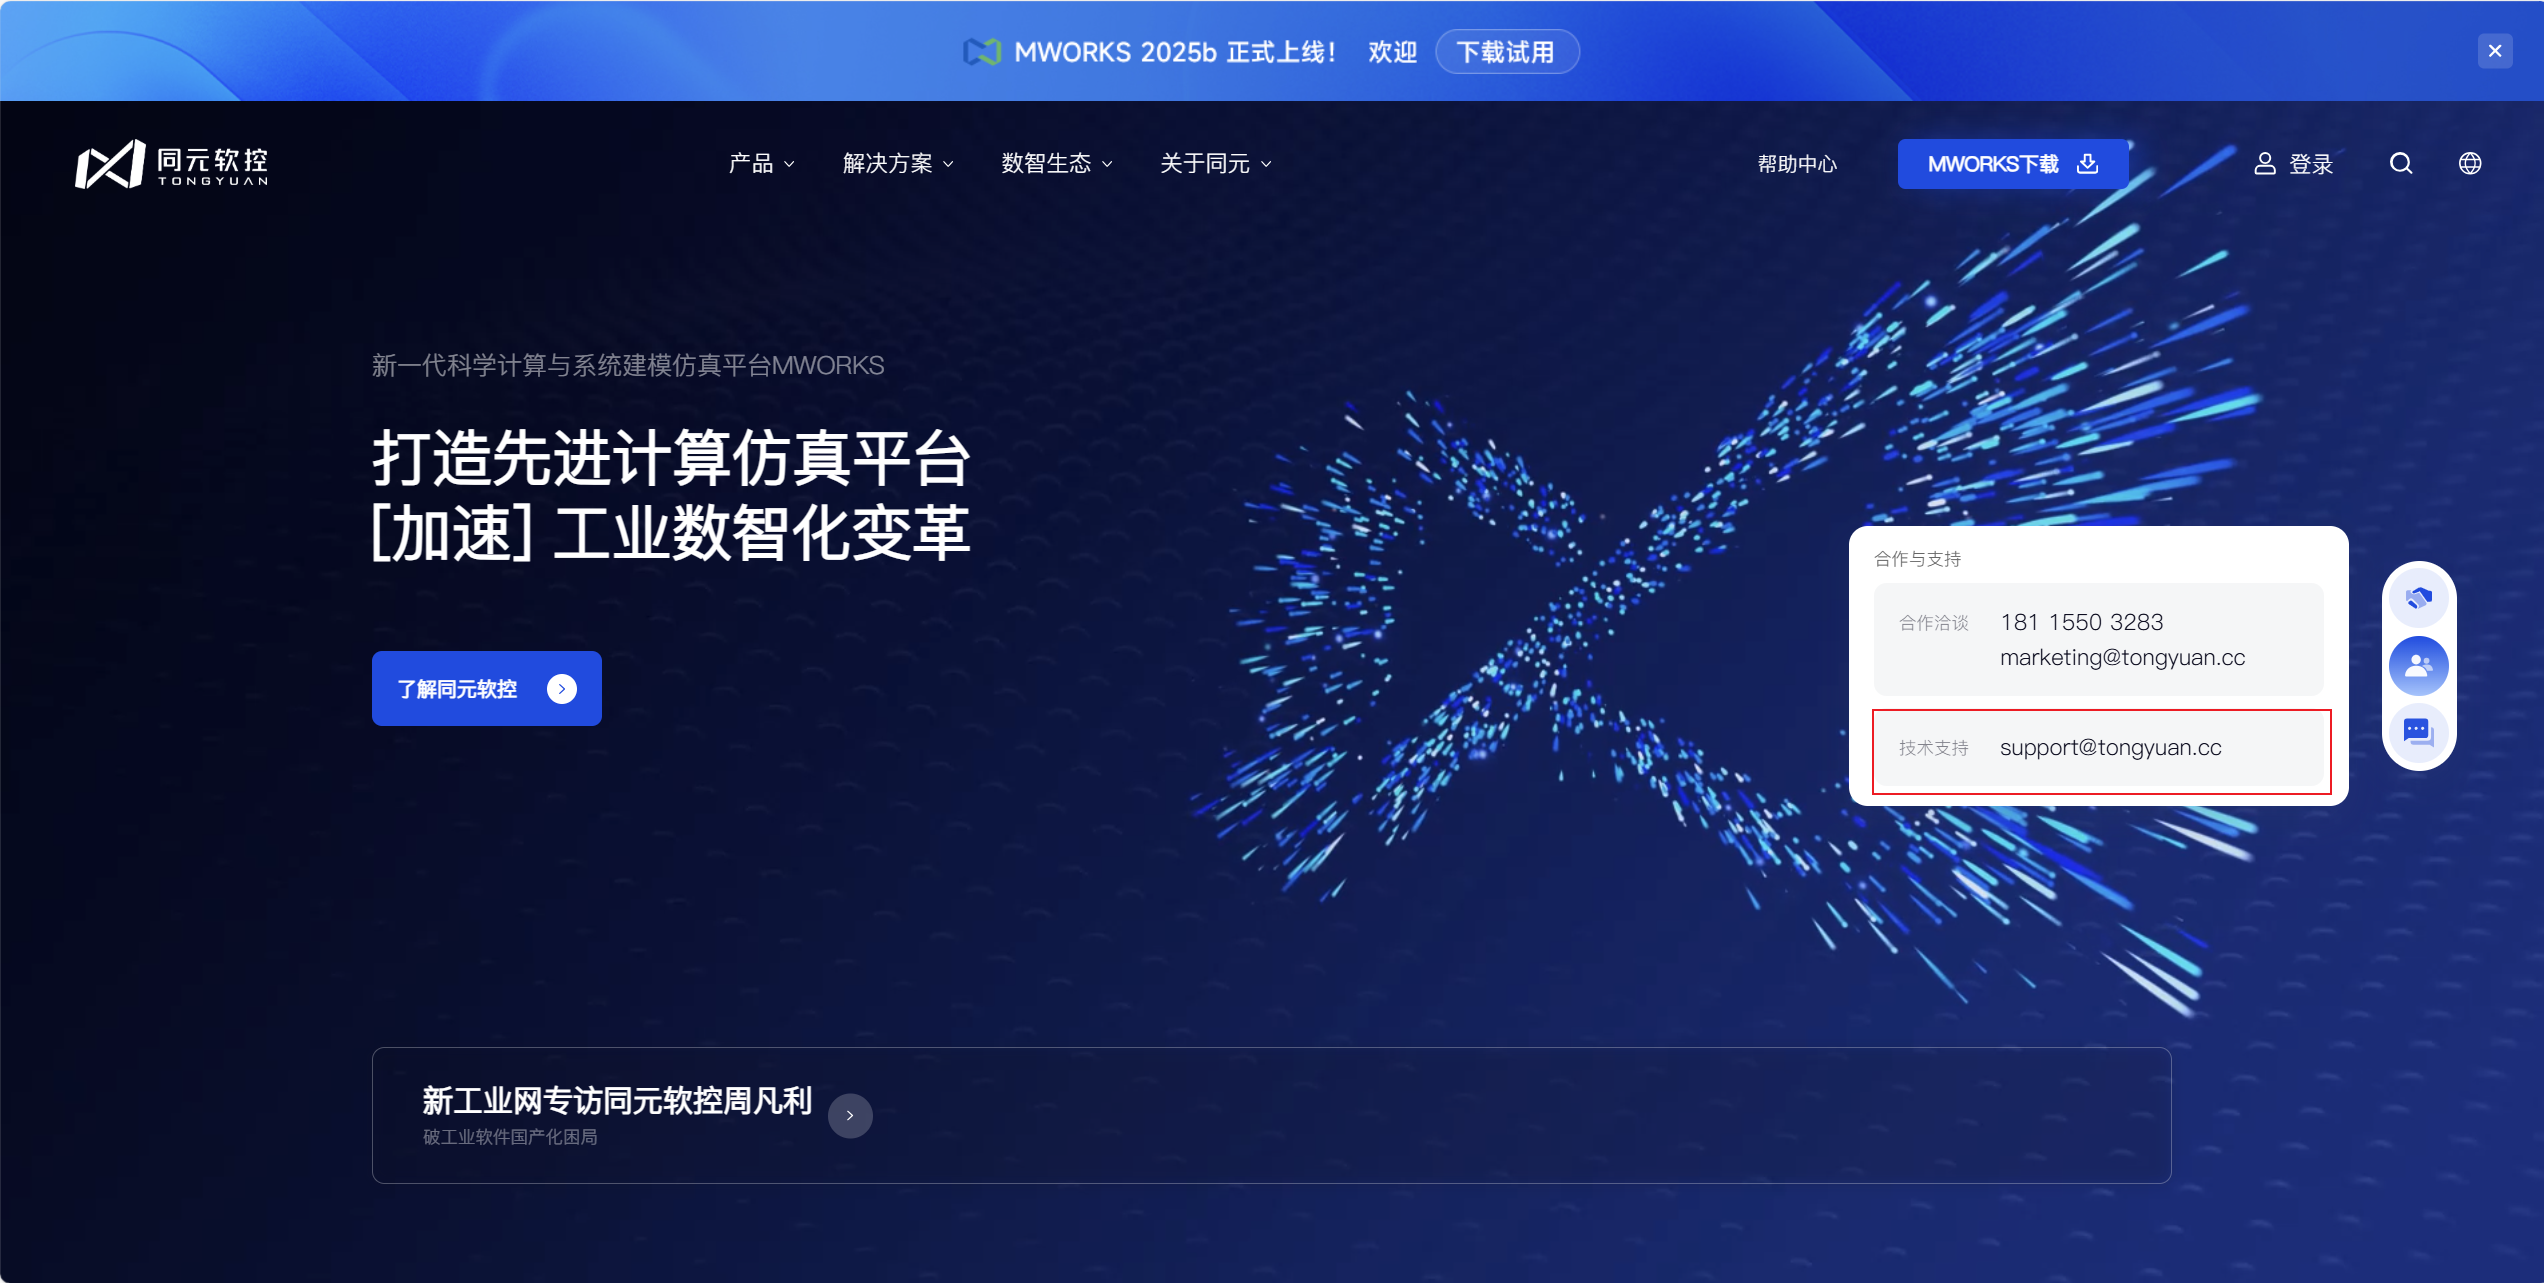The height and width of the screenshot is (1283, 2544).
Task: Click the circular arrow beside the news headline
Action: [x=850, y=1115]
